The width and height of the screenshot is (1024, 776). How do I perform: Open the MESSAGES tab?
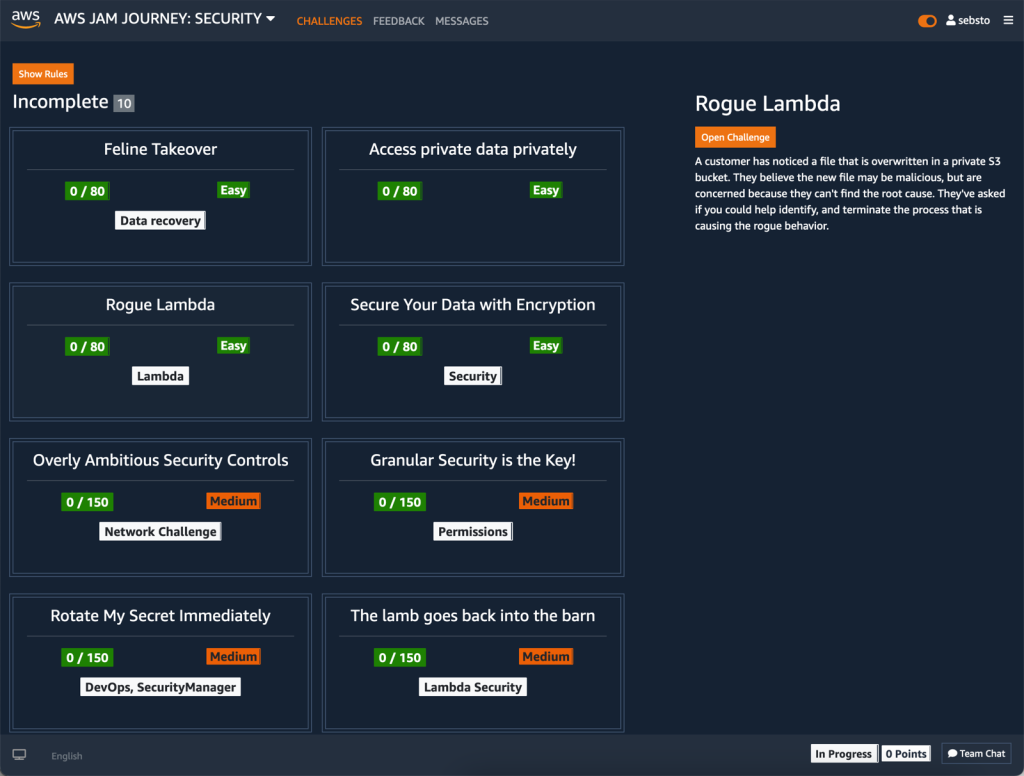coord(461,20)
